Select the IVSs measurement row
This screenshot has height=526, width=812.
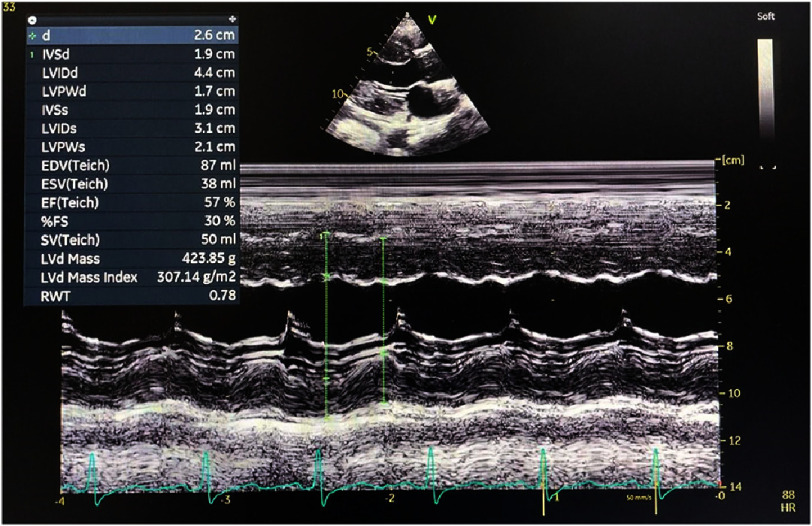pyautogui.click(x=133, y=110)
